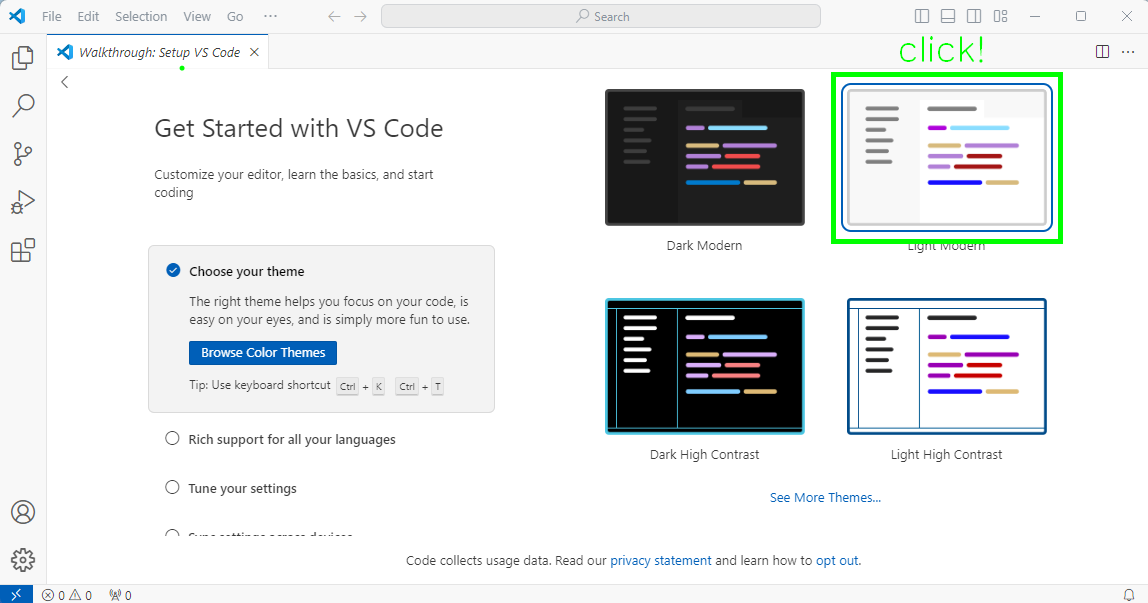This screenshot has height=603, width=1148.
Task: Select the Walkthrough: Setup VS Code tab
Action: coord(158,52)
